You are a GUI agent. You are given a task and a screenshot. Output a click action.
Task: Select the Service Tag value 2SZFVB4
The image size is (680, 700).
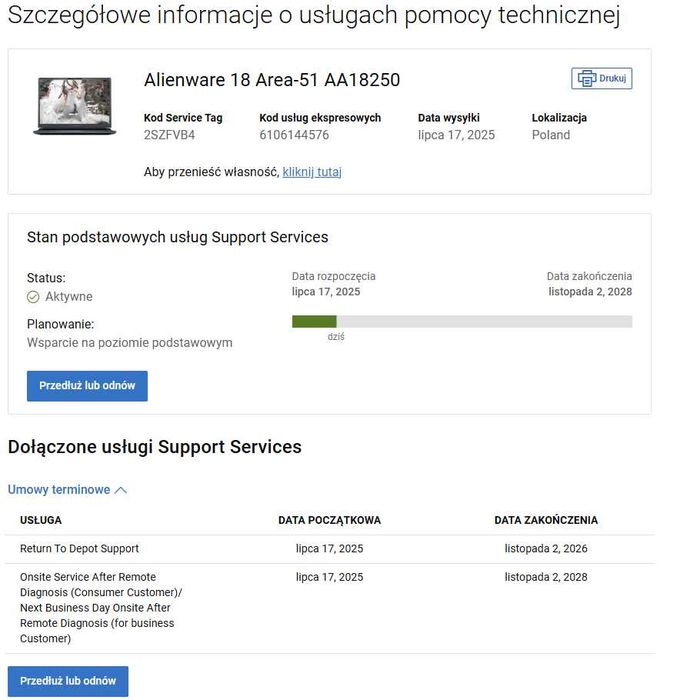point(169,135)
